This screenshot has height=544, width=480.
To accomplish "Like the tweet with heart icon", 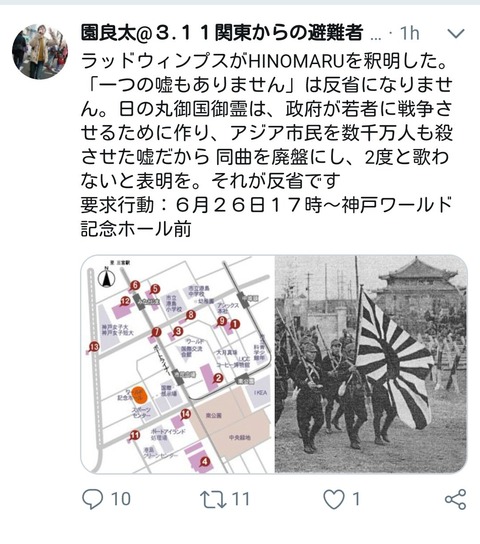I will tap(334, 499).
